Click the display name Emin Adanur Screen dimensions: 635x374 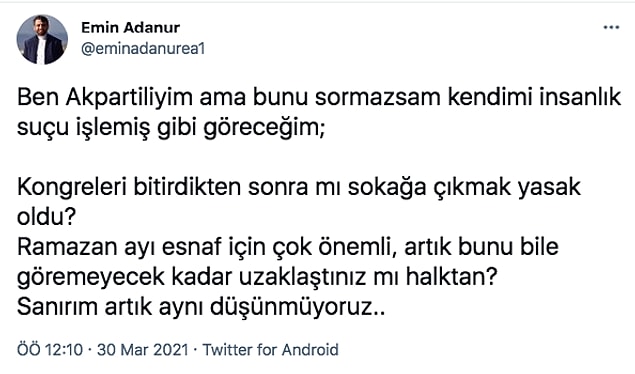pos(130,28)
